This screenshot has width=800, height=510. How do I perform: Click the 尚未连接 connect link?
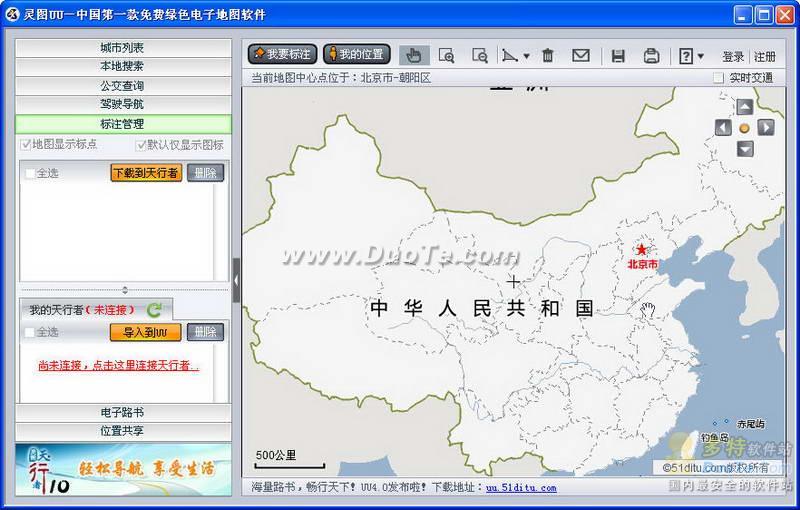coord(118,366)
